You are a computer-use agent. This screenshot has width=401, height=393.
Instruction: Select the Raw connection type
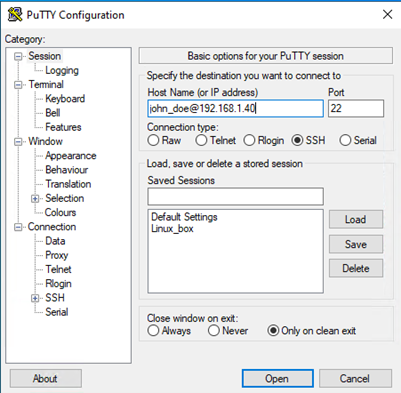(x=153, y=140)
